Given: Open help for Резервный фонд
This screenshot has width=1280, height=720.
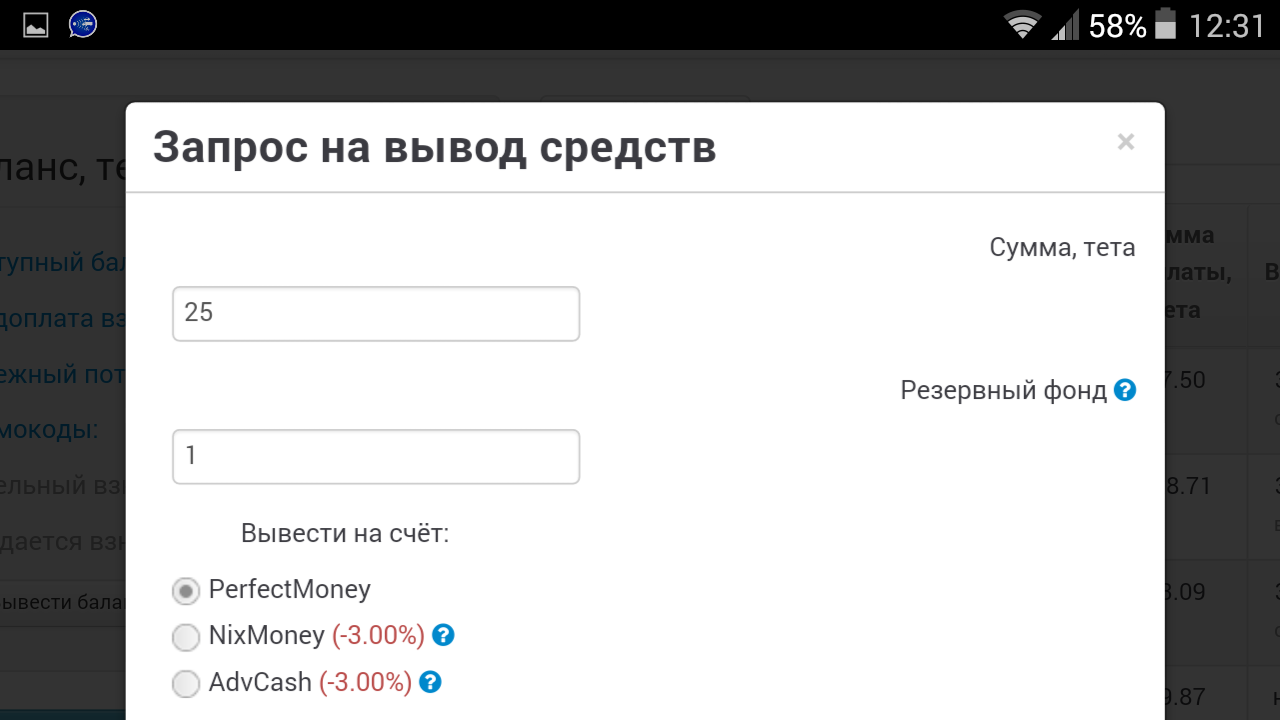Looking at the screenshot, I should click(x=1125, y=390).
